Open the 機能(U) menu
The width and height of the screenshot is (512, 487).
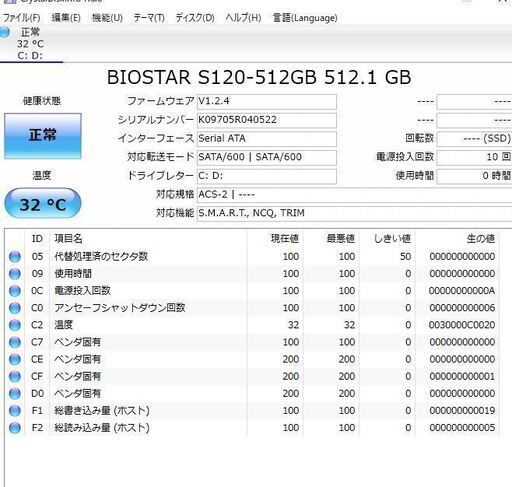tap(107, 18)
